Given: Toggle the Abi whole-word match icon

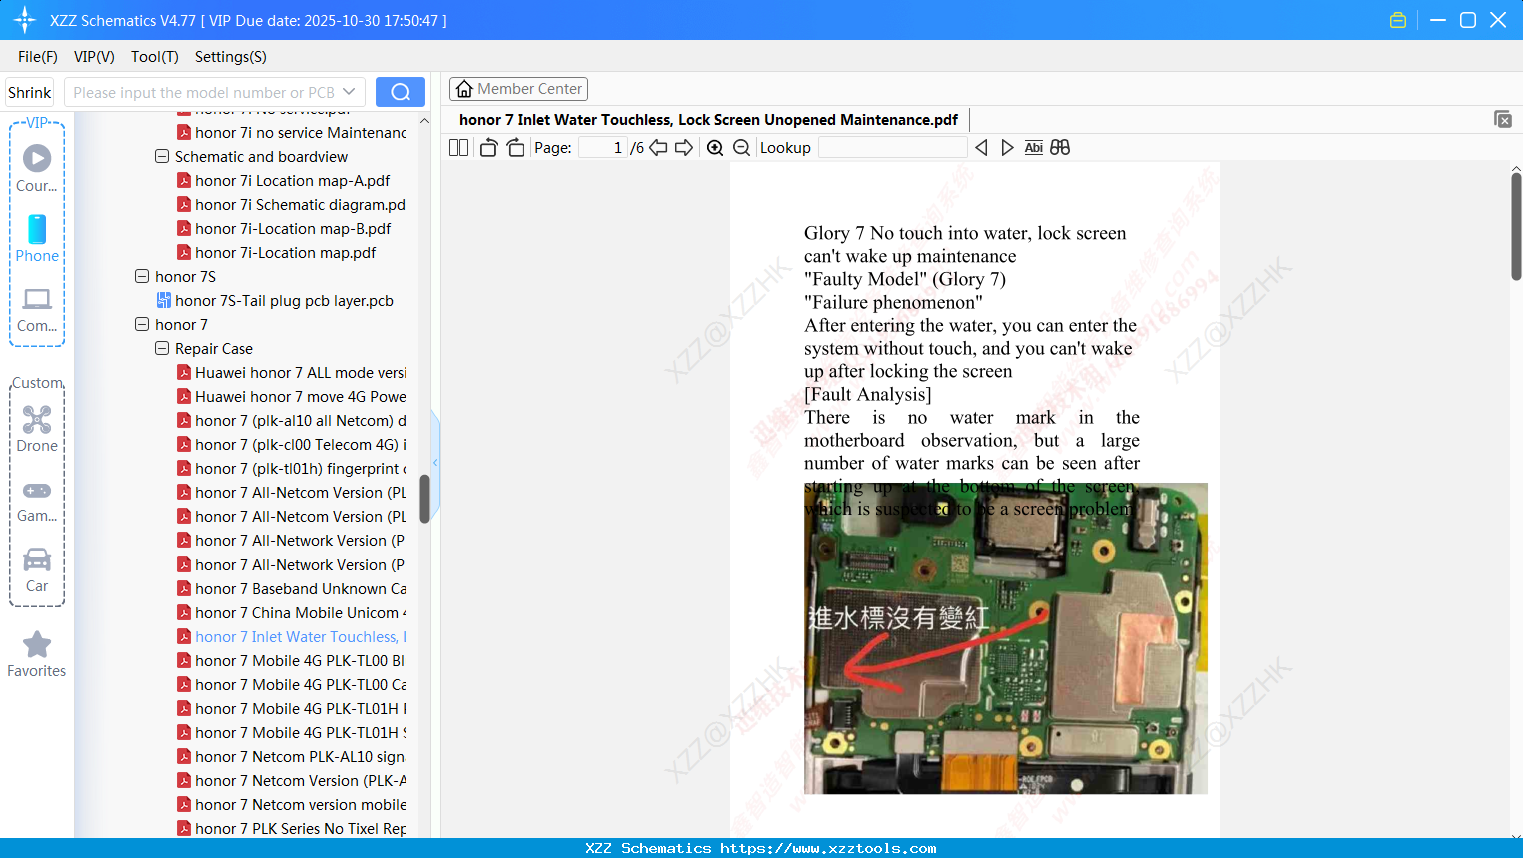Looking at the screenshot, I should [1033, 148].
